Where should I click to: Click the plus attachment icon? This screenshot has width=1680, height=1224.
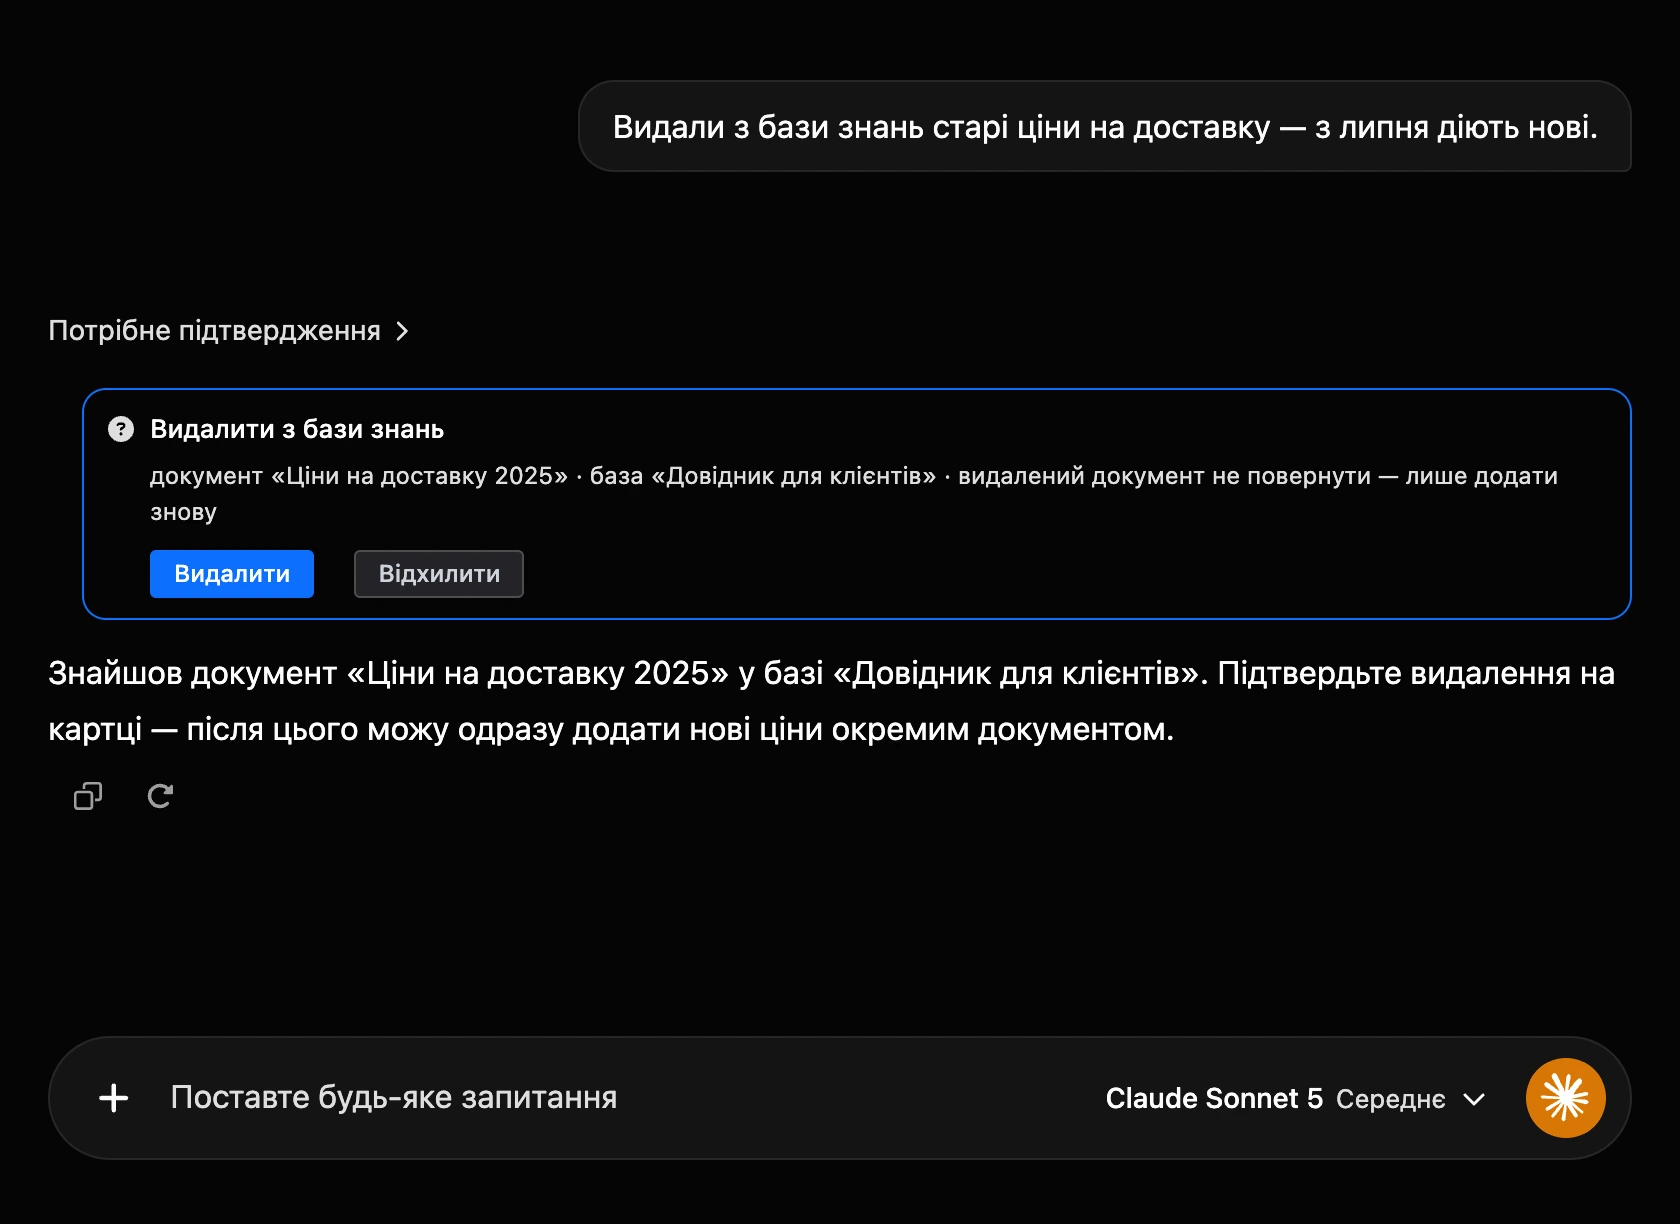[x=114, y=1098]
